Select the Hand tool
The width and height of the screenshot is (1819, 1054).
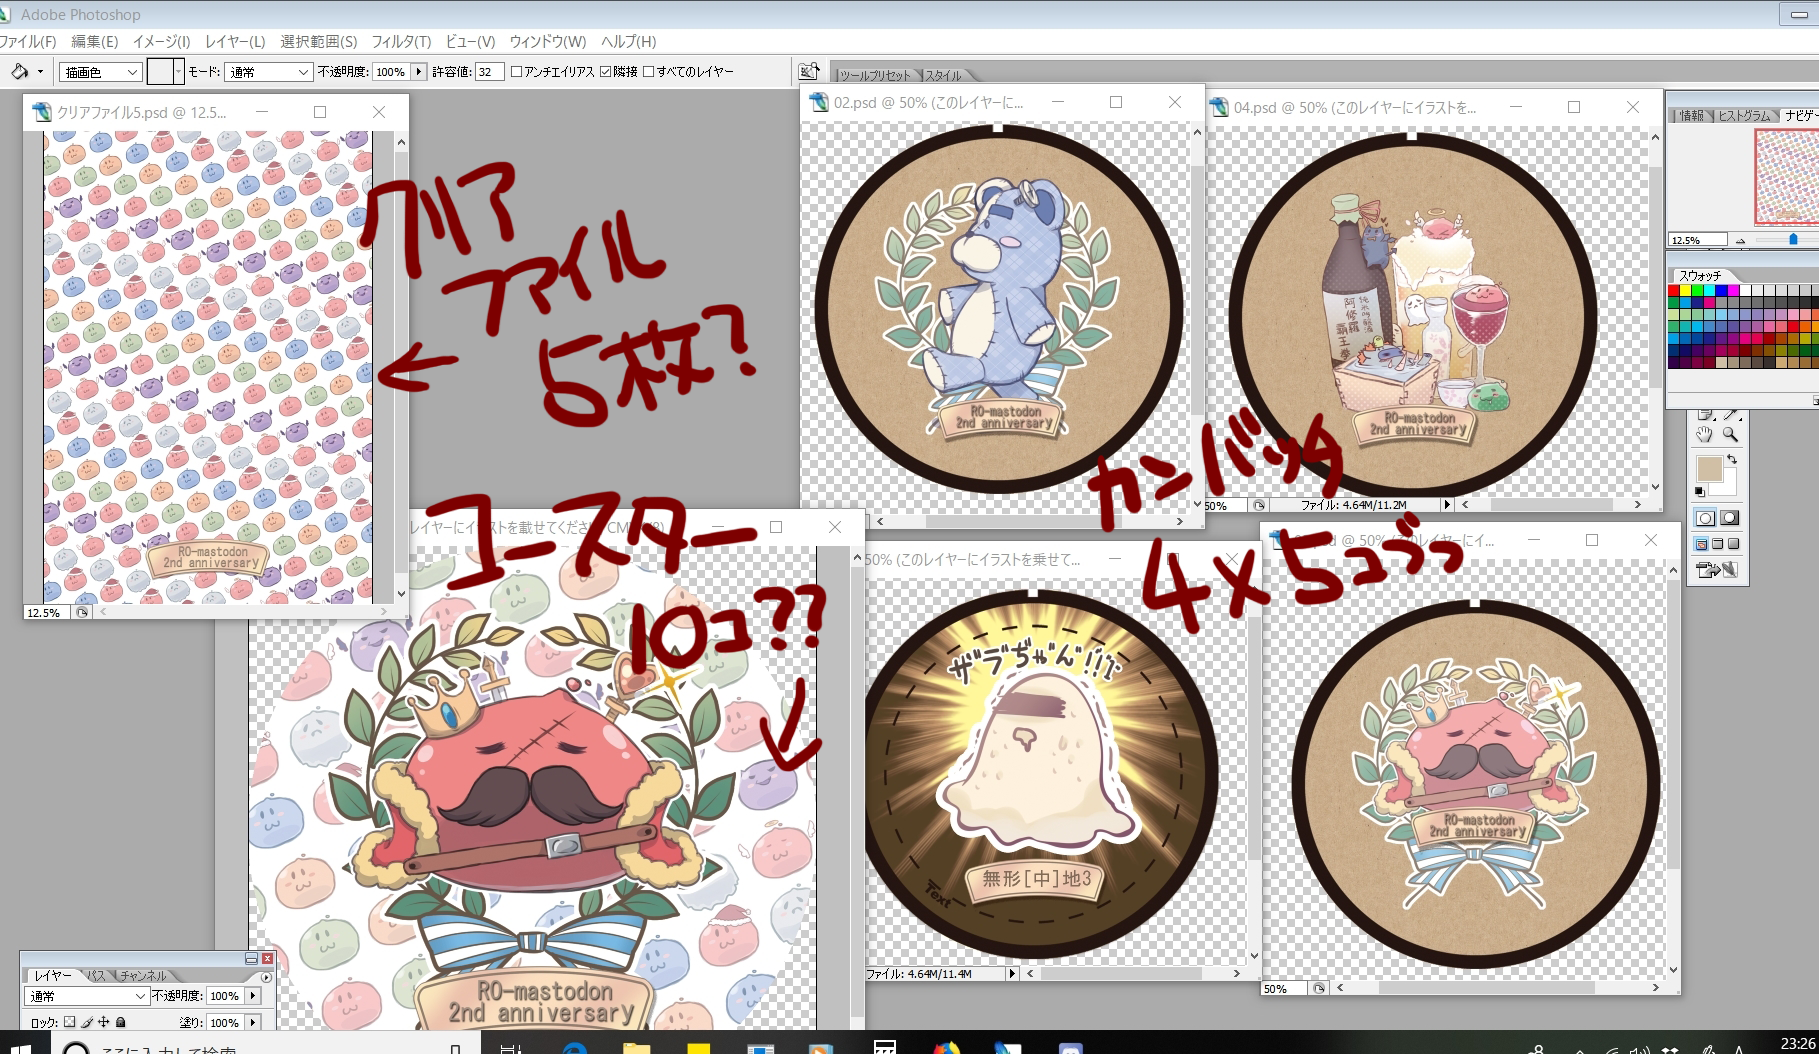[1705, 435]
